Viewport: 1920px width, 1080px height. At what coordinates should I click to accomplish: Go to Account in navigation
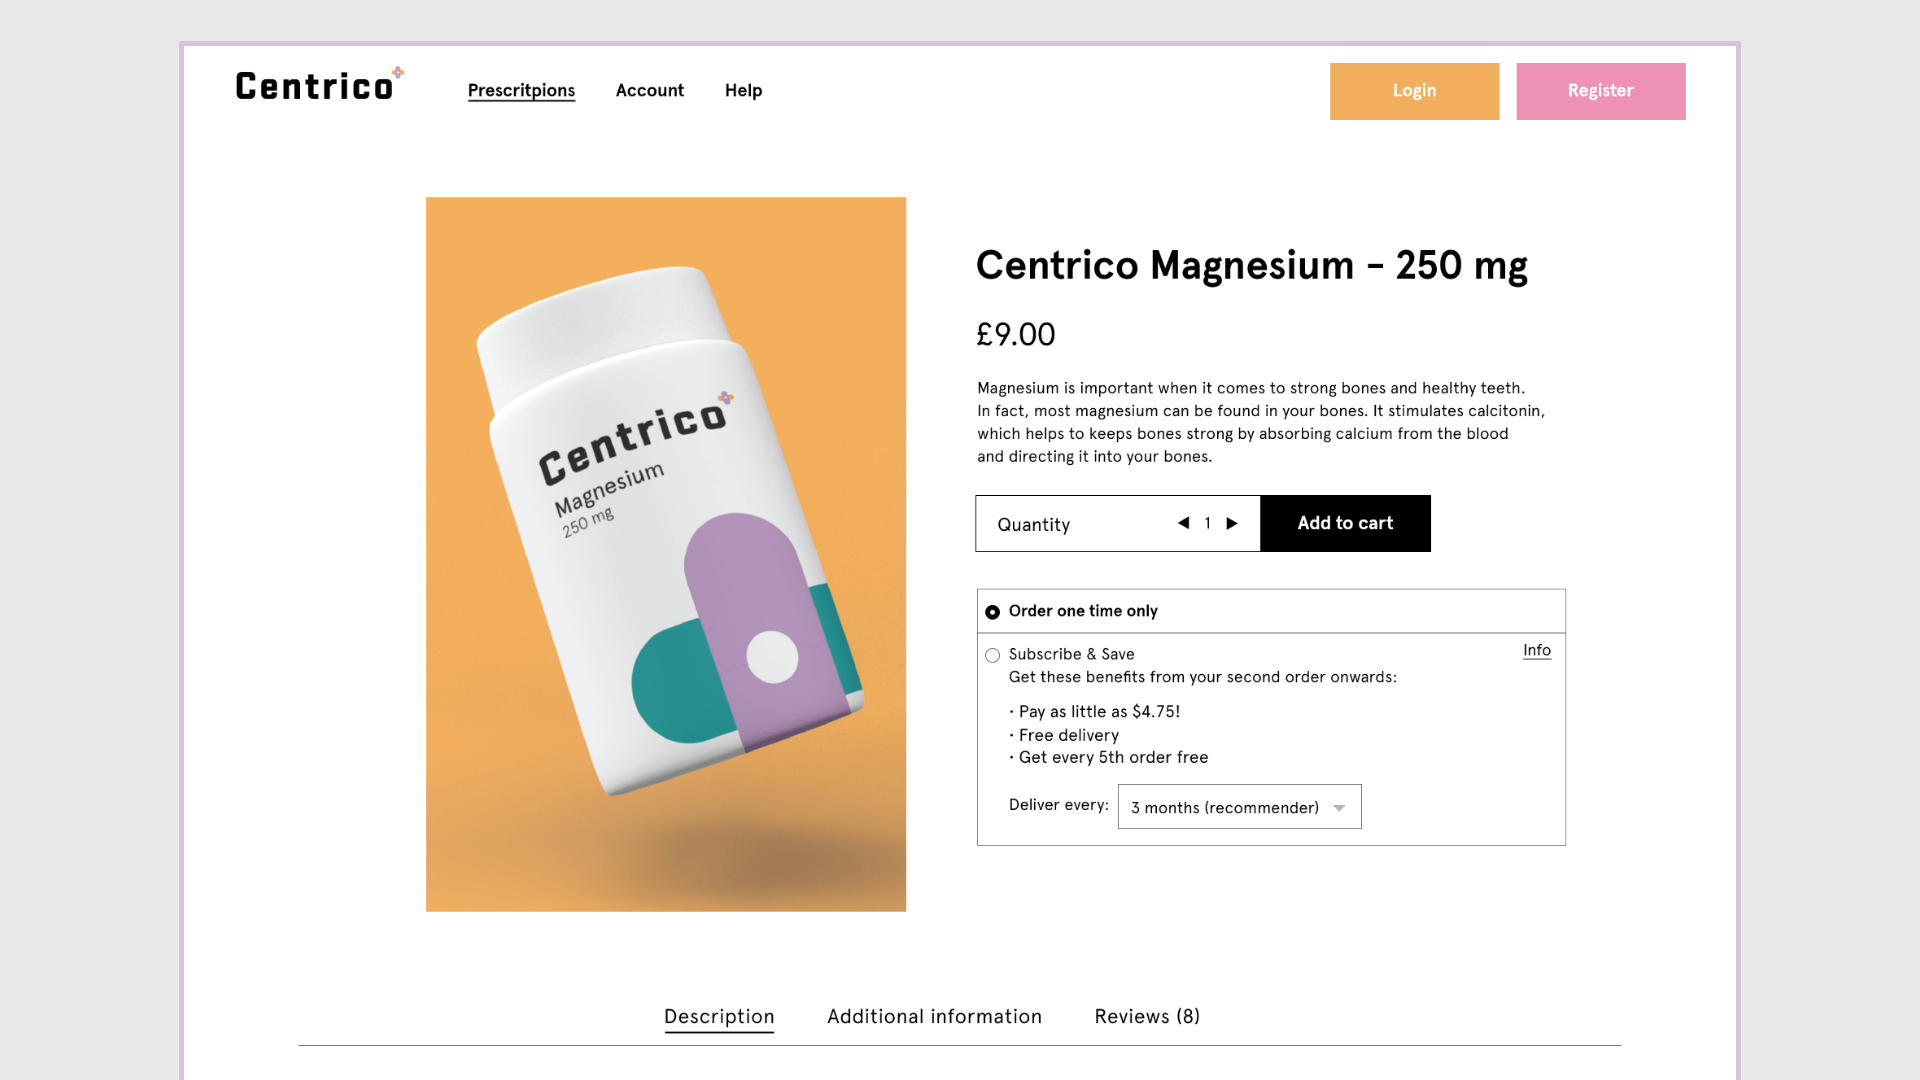click(x=649, y=90)
